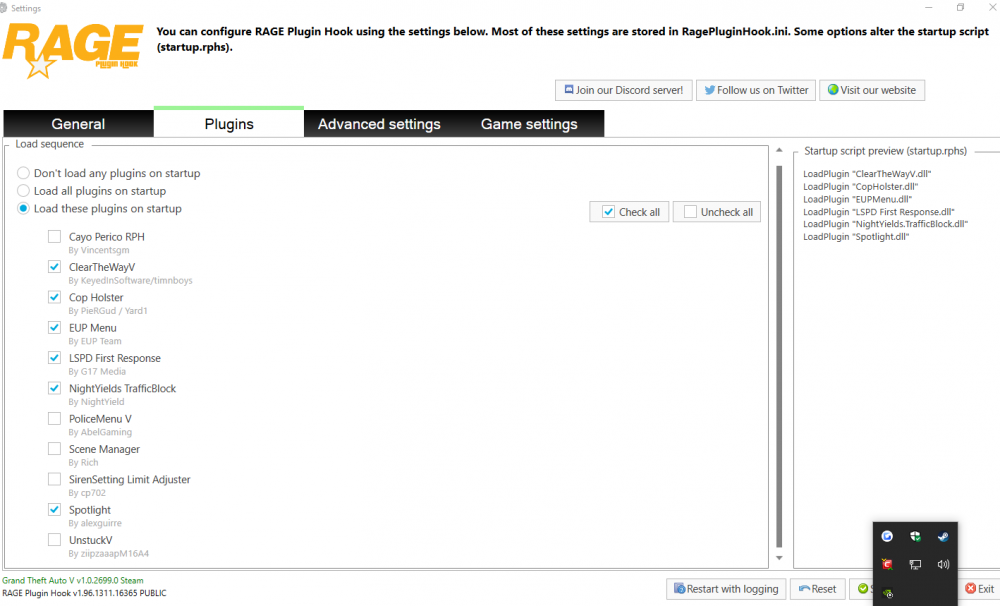The image size is (1000, 606).
Task: Click LoadPlugin "NightYields.TrafficBlock.dll" script line
Action: [886, 224]
